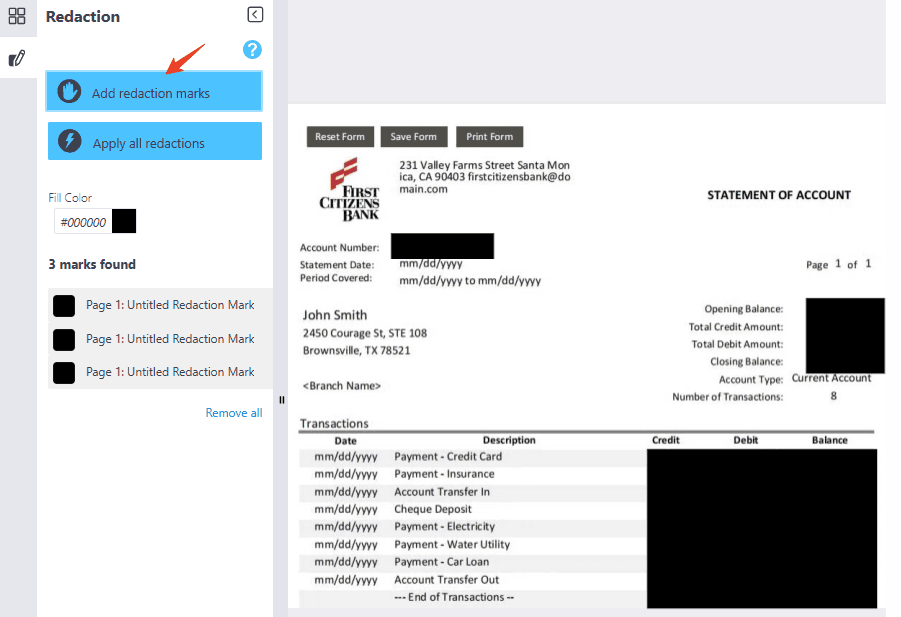Click the lightning icon on Apply all redactions
This screenshot has height=617, width=901.
tap(68, 140)
